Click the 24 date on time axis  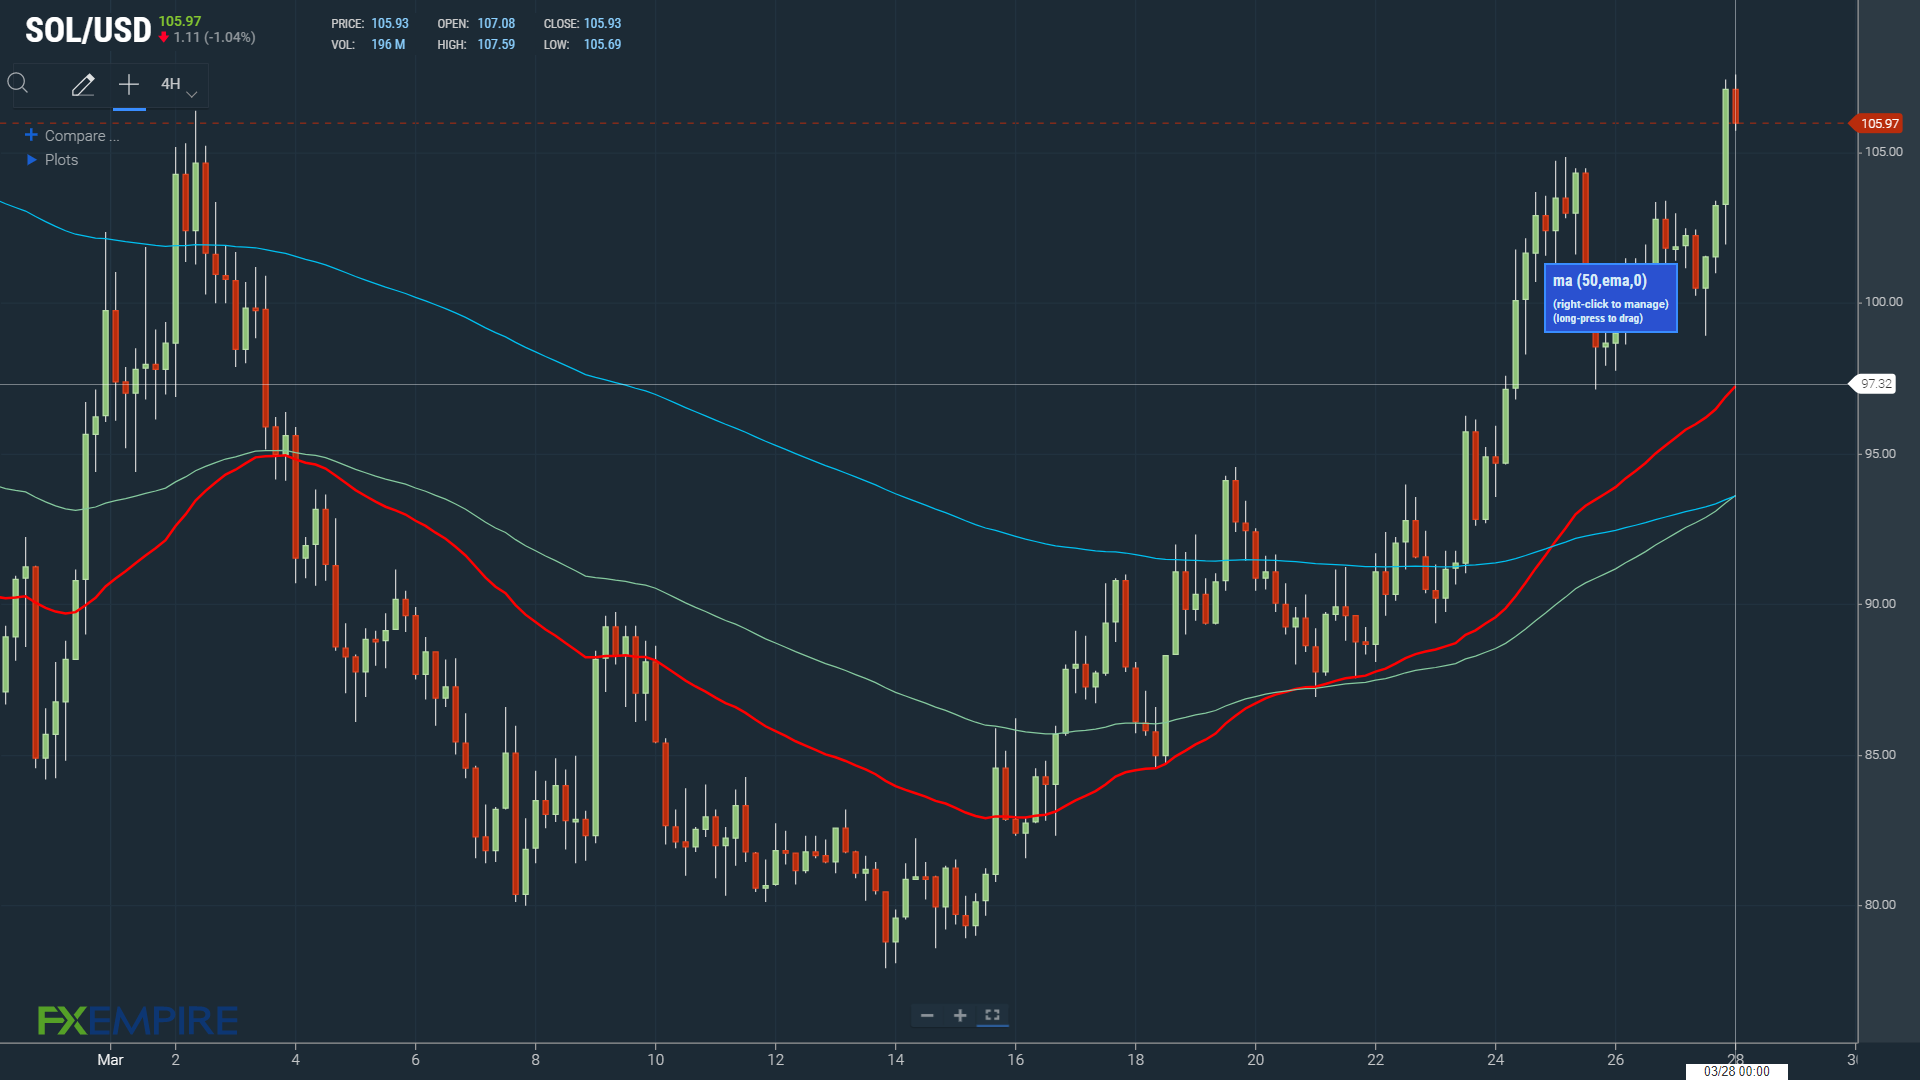[1496, 1060]
